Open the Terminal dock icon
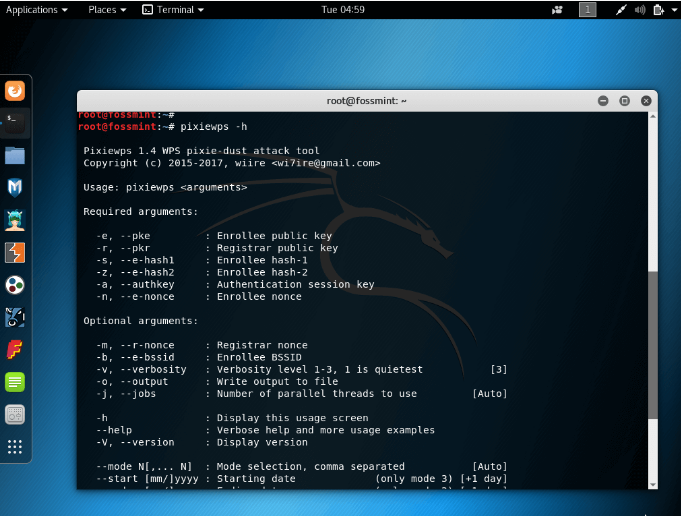This screenshot has width=681, height=516. point(15,123)
